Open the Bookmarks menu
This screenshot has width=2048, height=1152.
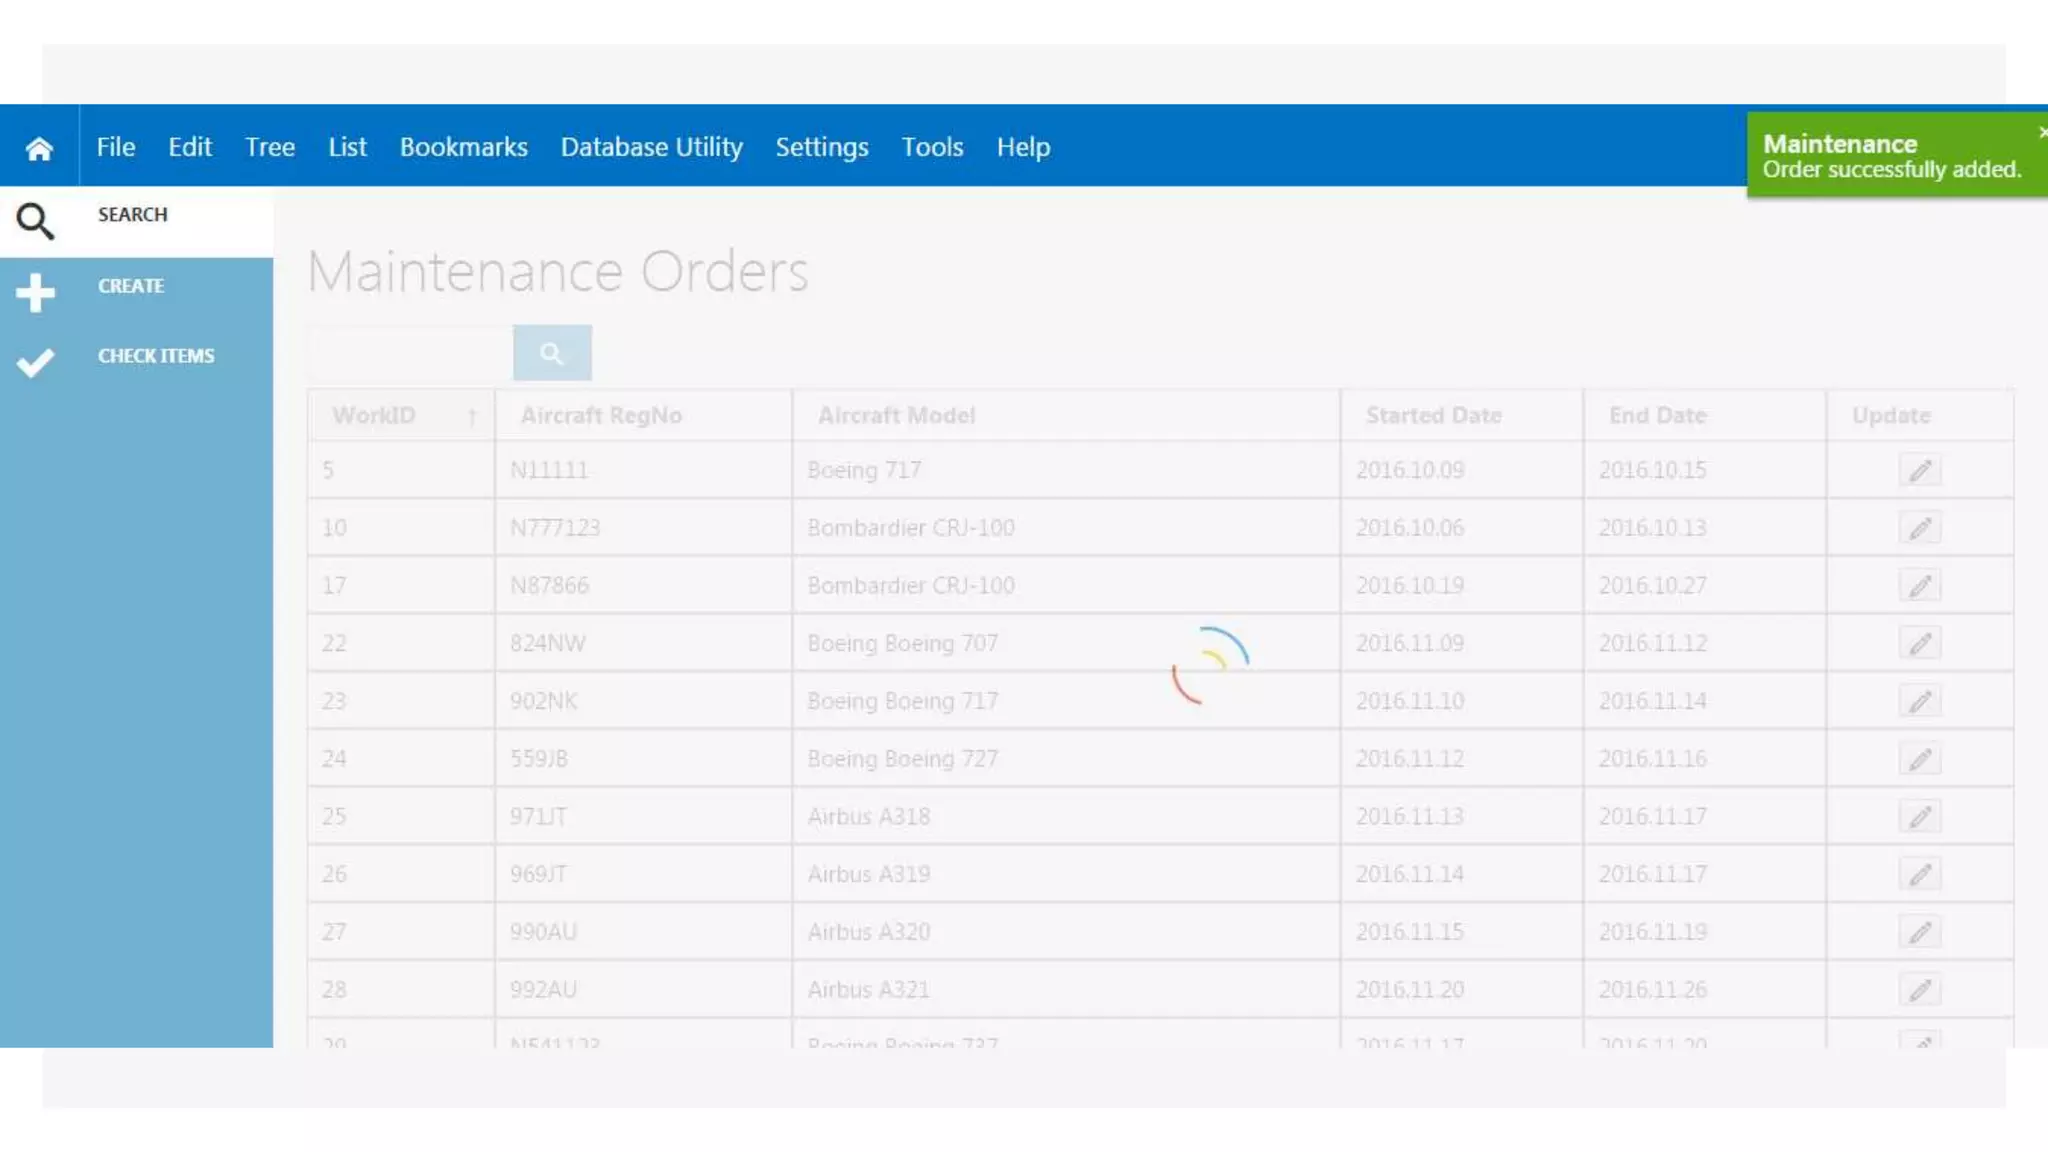point(463,147)
